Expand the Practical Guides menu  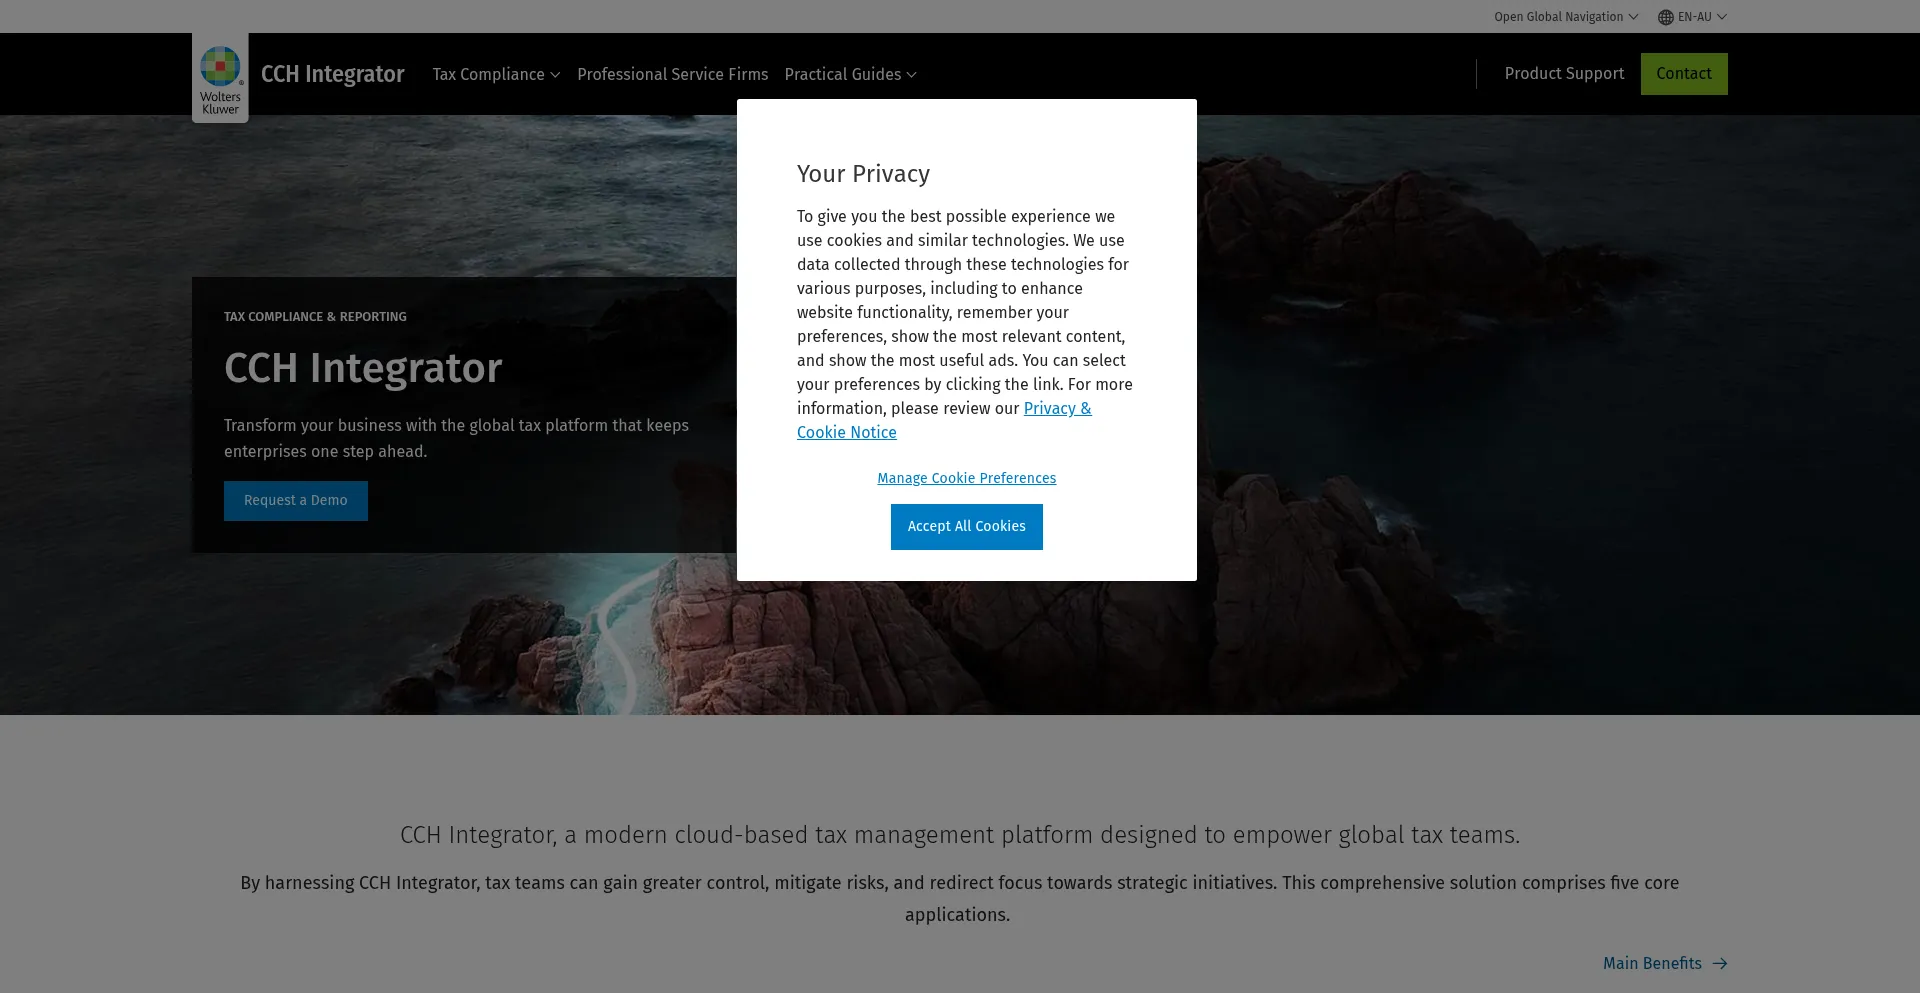(850, 74)
